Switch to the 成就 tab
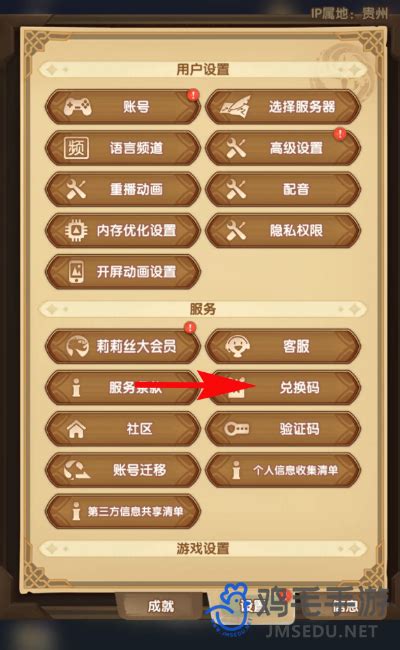400x650 pixels. click(161, 606)
